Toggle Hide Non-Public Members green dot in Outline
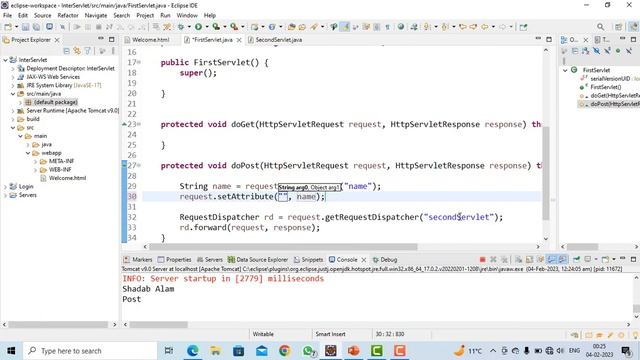Screen dimensions: 640x360 [618, 51]
